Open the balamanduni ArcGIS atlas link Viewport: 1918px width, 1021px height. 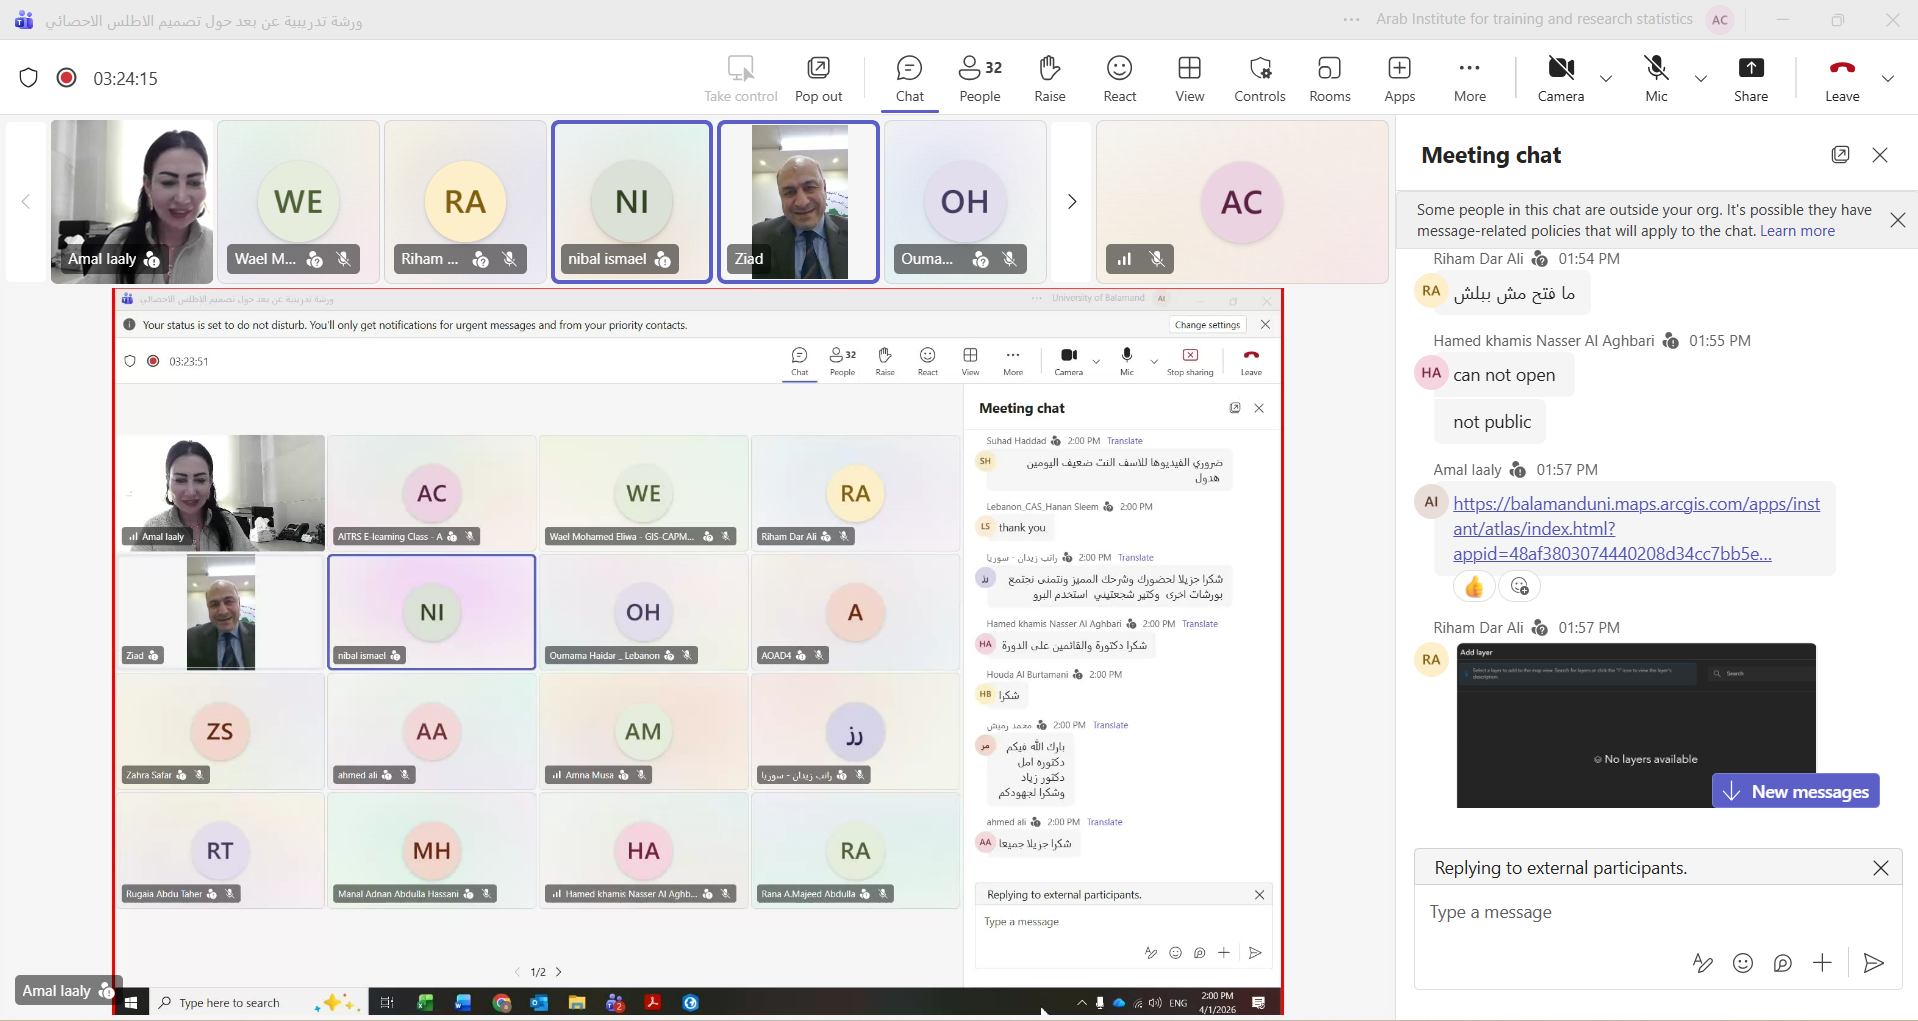(x=1635, y=528)
